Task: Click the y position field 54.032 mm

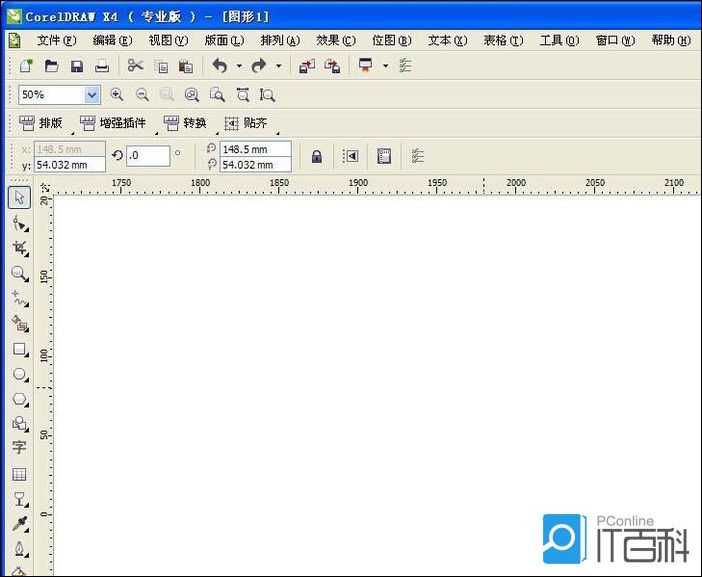Action: 70,165
